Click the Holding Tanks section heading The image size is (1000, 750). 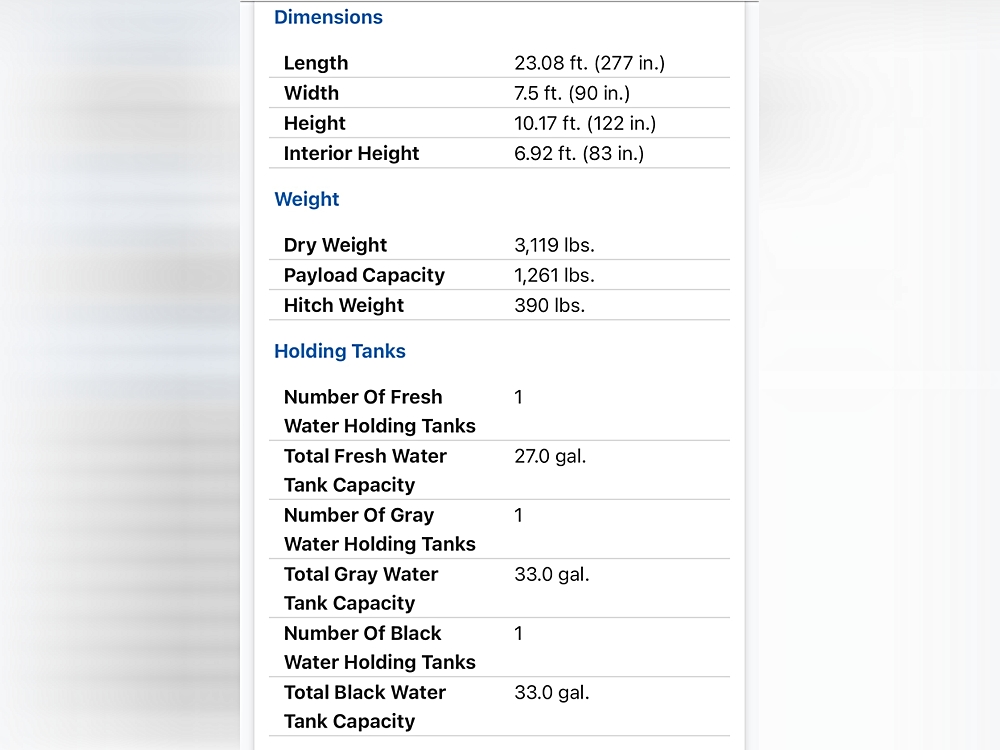point(340,351)
